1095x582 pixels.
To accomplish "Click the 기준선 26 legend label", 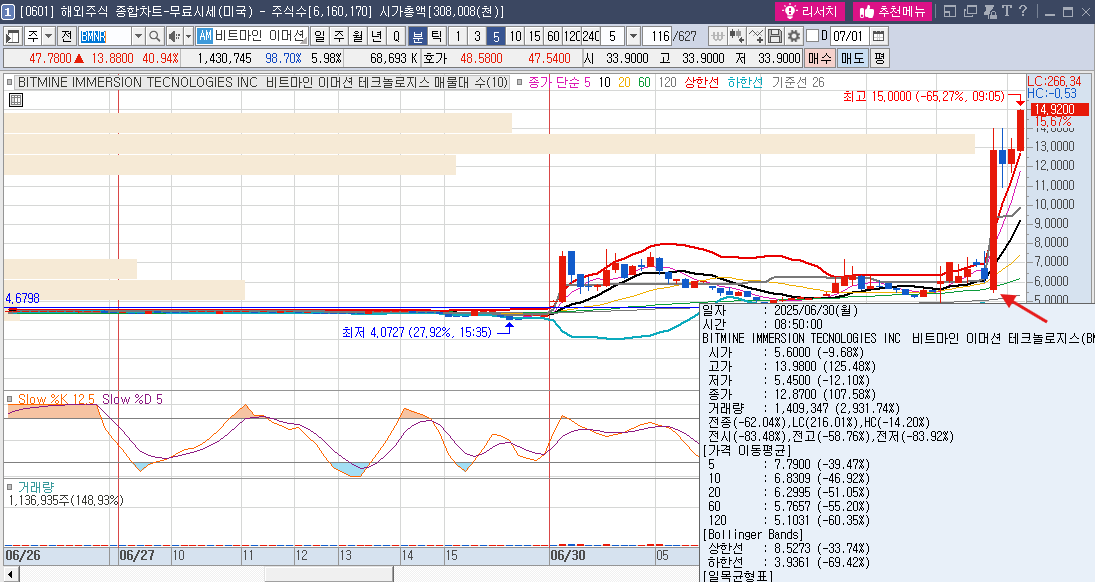I will coord(798,82).
